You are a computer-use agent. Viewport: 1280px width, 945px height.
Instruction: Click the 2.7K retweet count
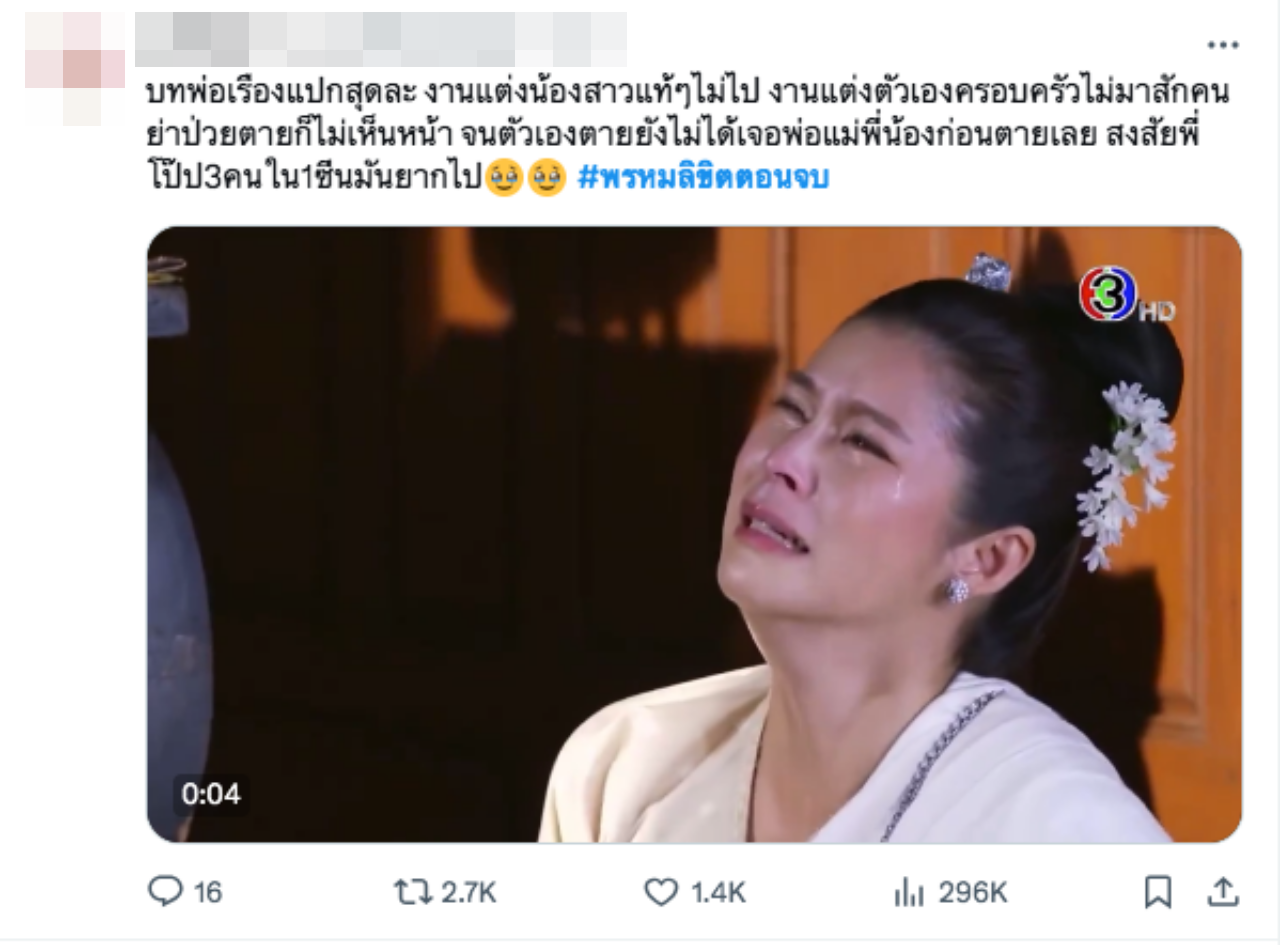pyautogui.click(x=468, y=892)
